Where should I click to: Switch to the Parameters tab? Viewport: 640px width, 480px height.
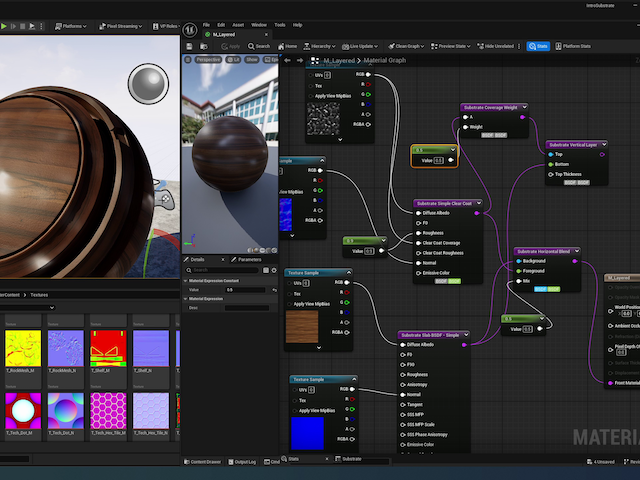247,260
